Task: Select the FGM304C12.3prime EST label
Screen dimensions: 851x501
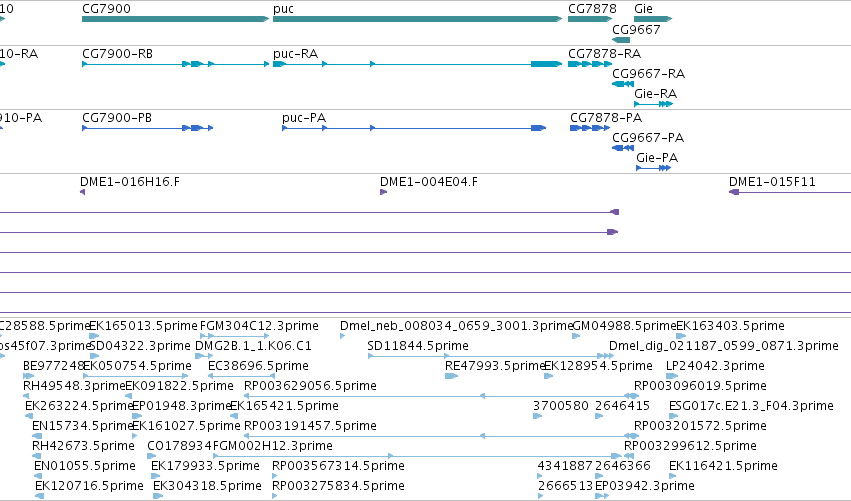Action: pyautogui.click(x=259, y=326)
